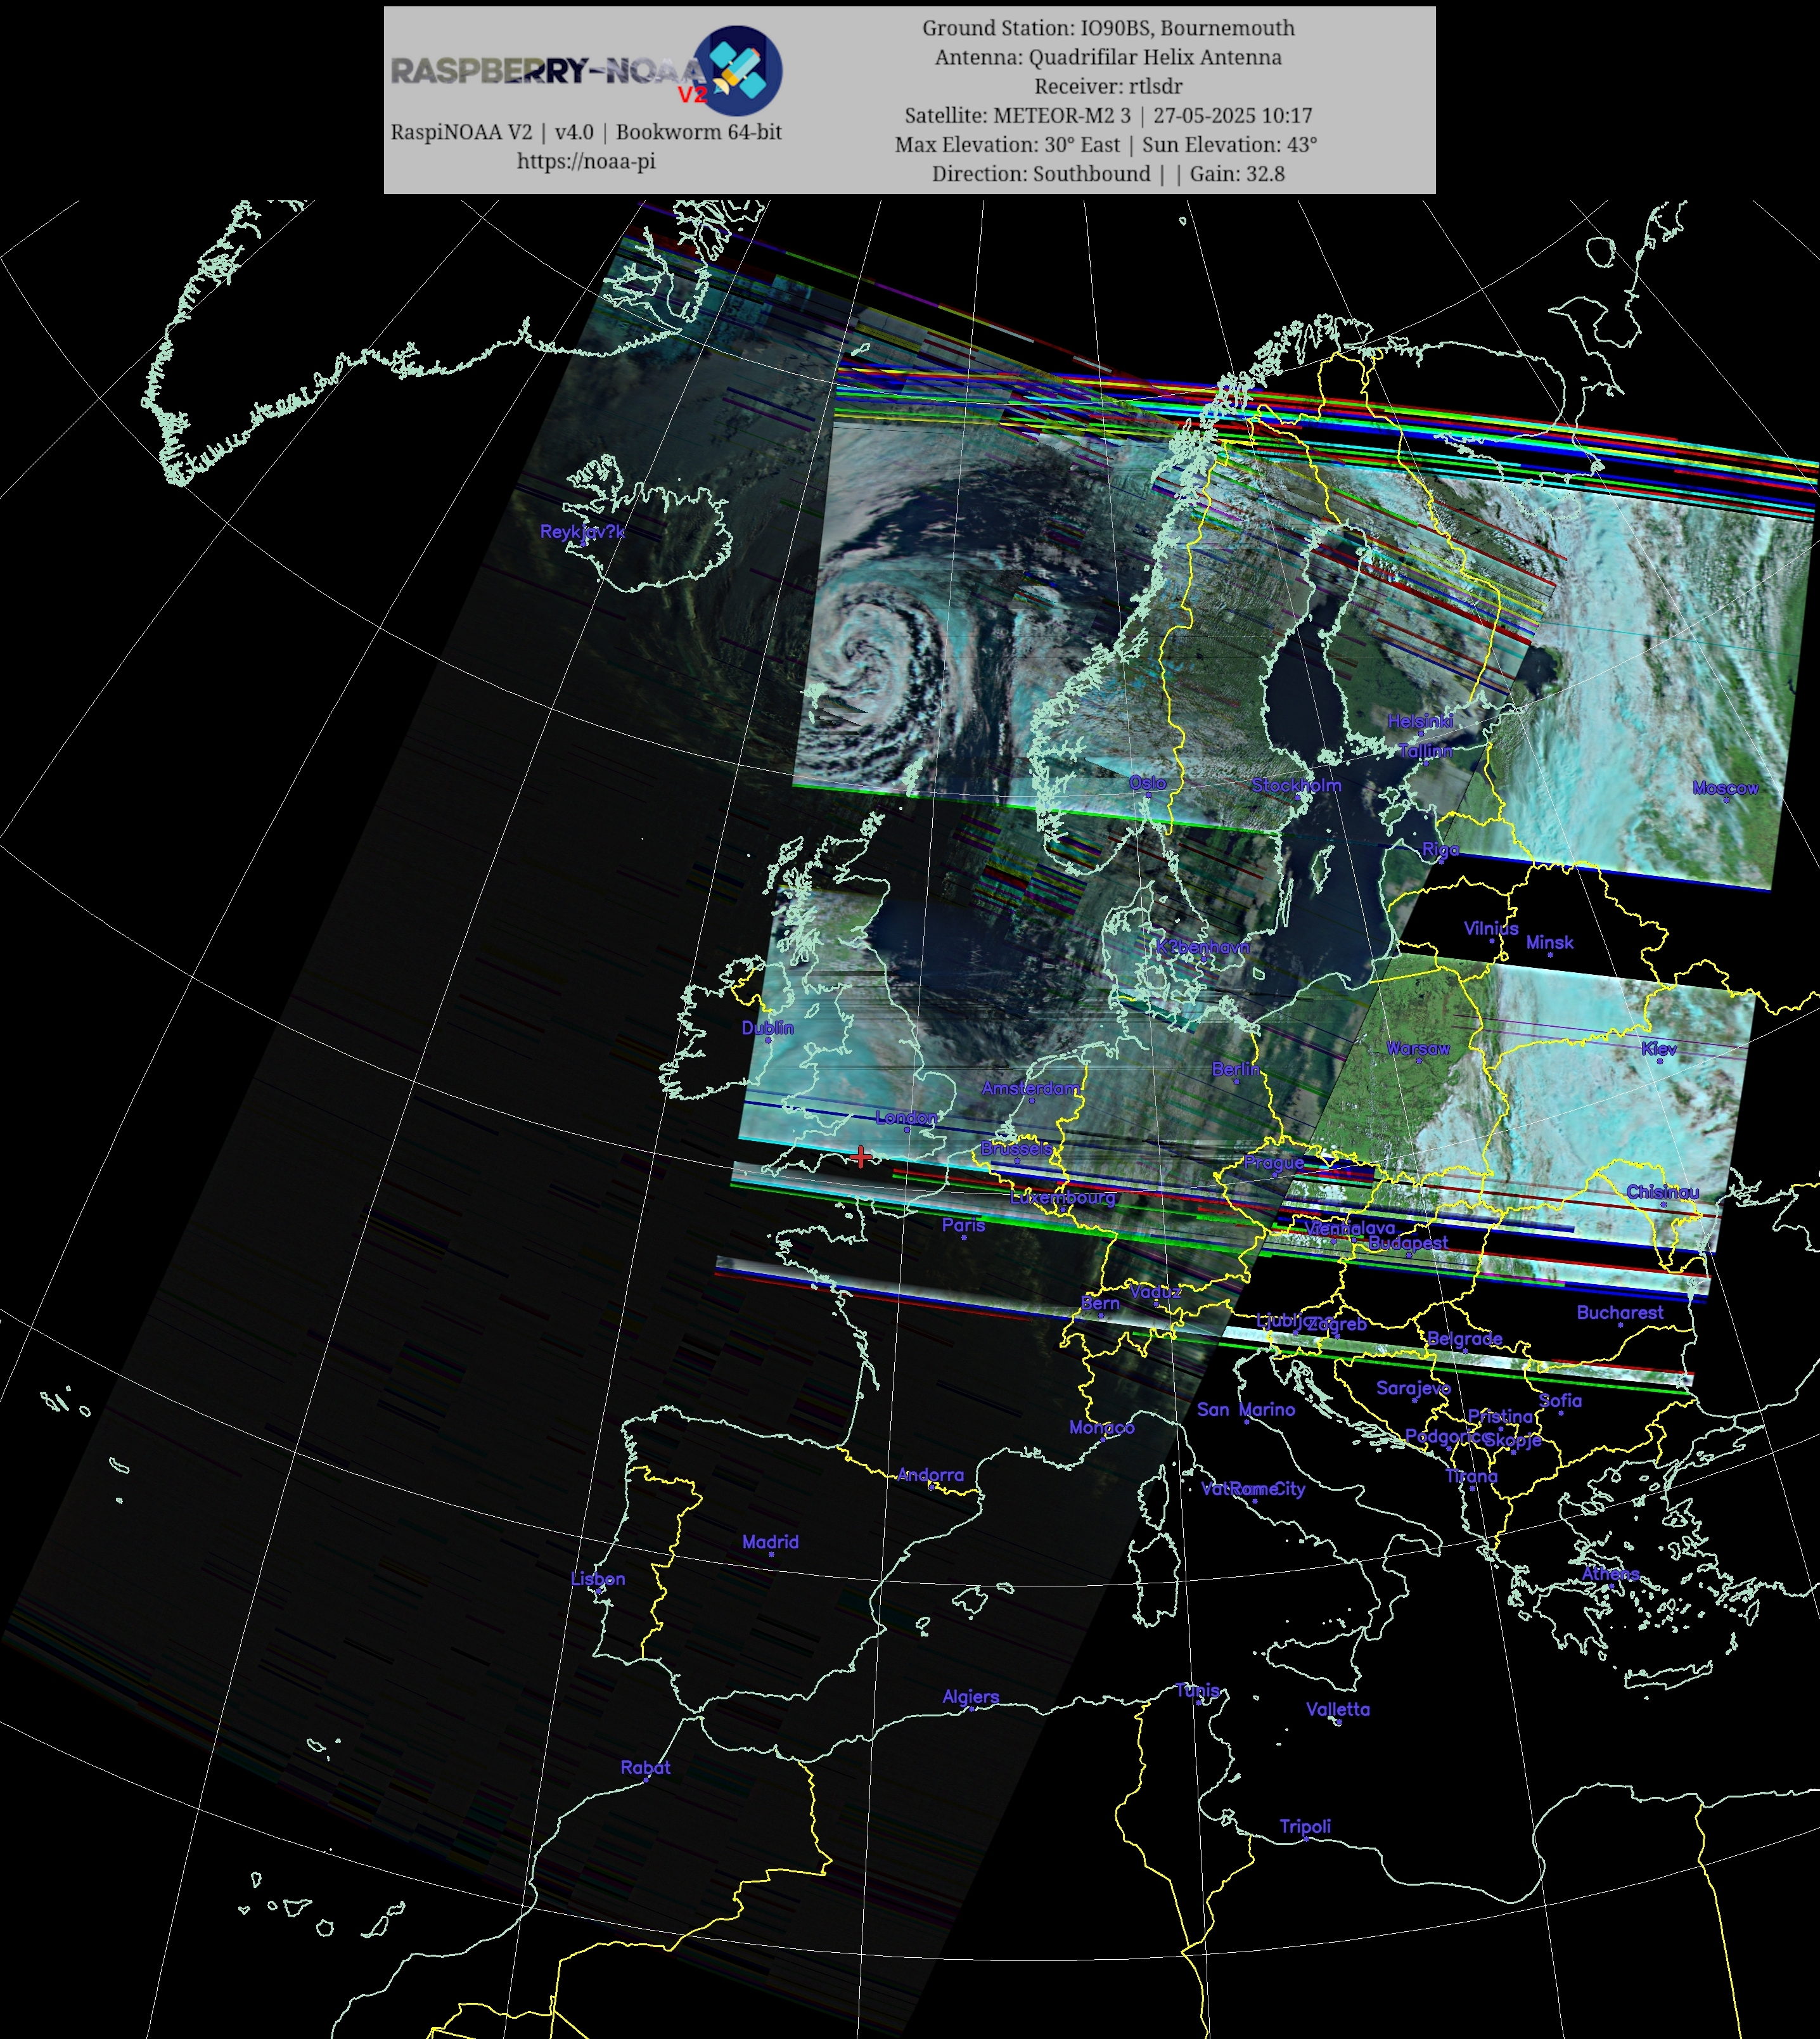Click the Tripoli city label
This screenshot has height=2039, width=1820.
(1305, 1826)
